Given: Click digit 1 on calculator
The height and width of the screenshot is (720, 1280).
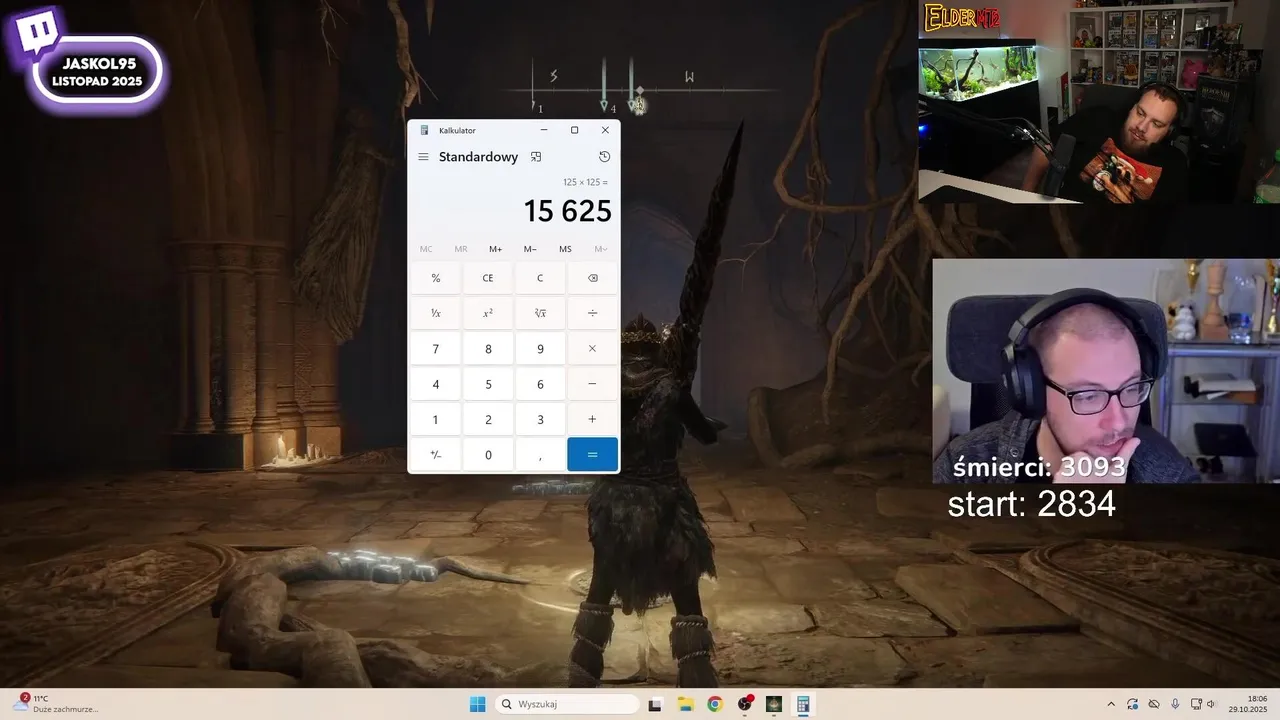Looking at the screenshot, I should point(435,419).
